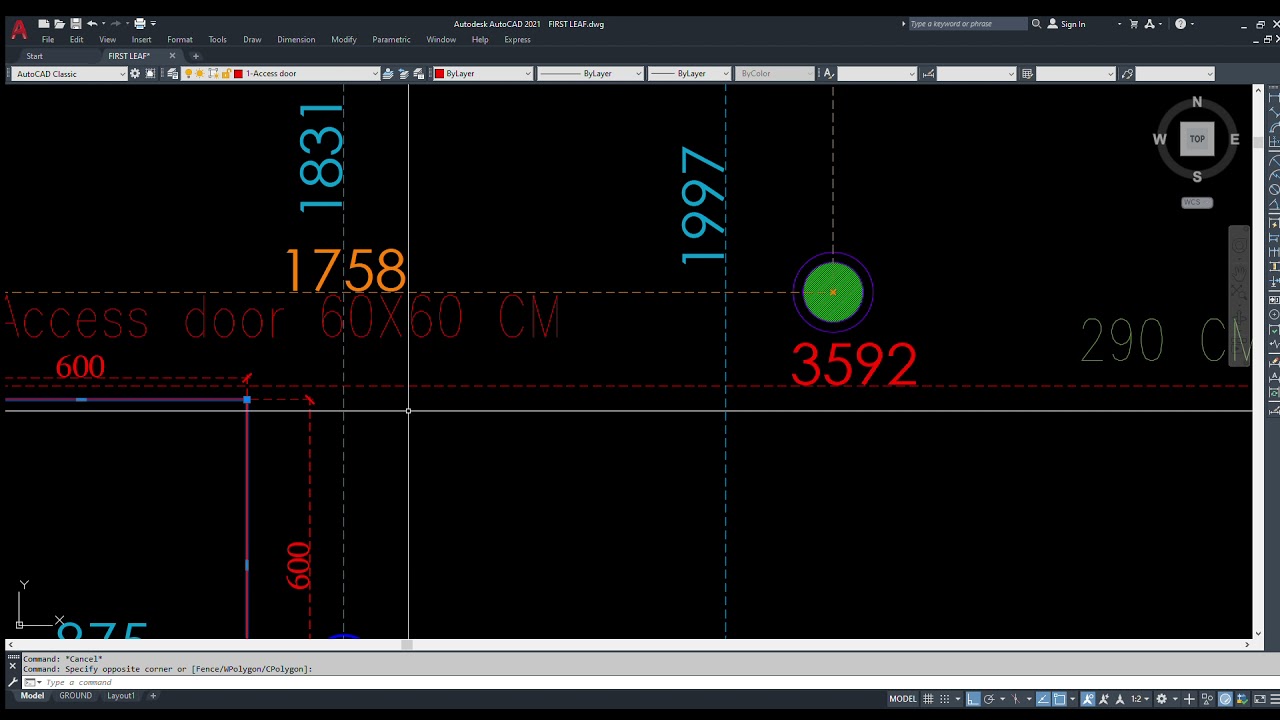Open the File menu
1280x720 pixels.
48,40
